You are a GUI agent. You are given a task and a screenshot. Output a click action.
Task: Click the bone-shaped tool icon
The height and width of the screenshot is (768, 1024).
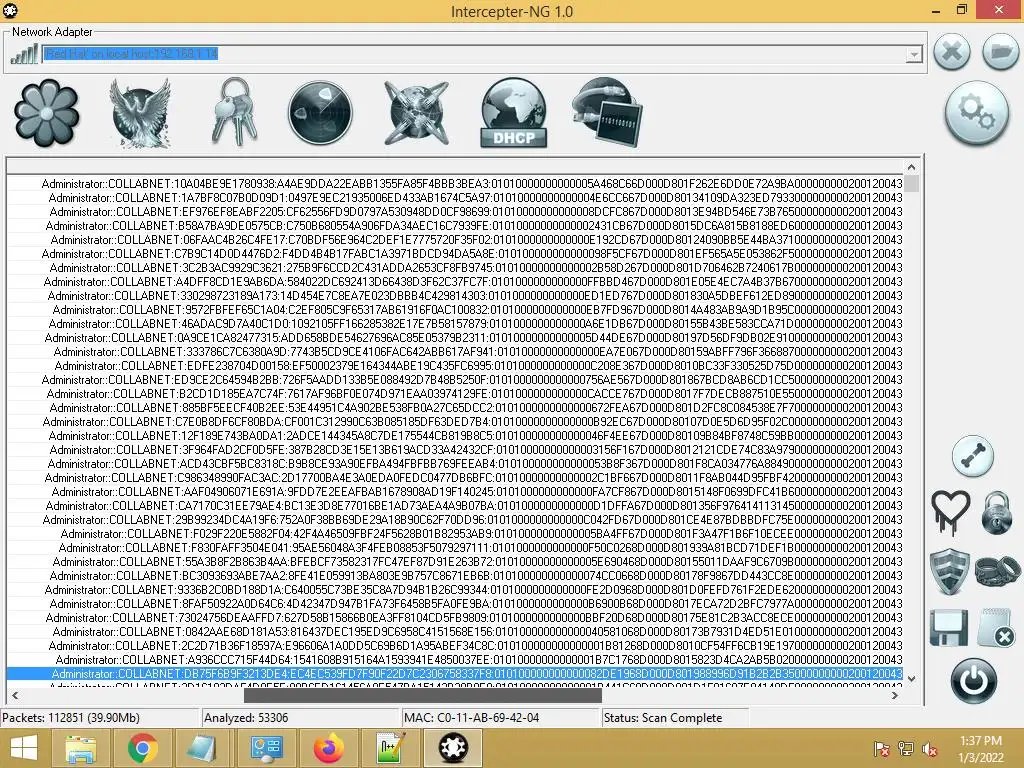click(972, 456)
